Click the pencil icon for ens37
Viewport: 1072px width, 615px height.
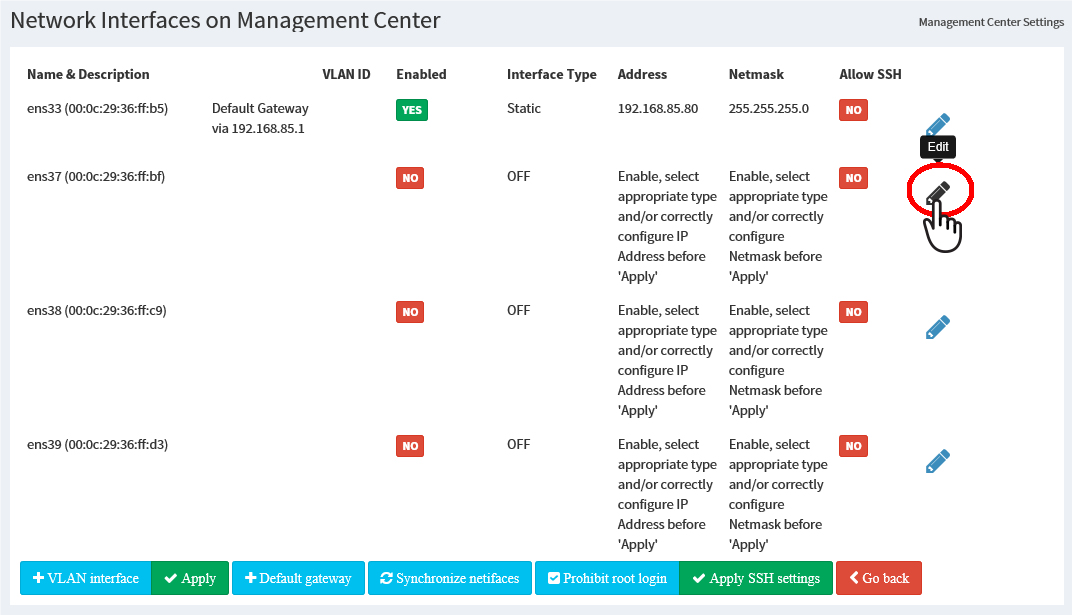[x=937, y=193]
